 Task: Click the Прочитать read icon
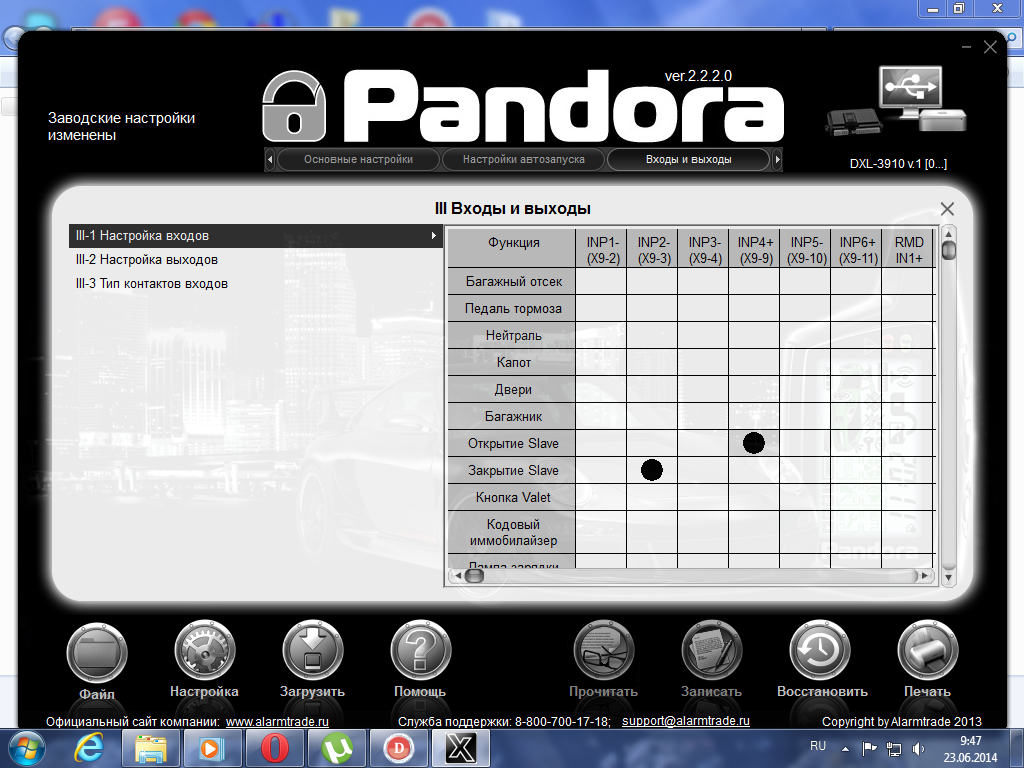pyautogui.click(x=604, y=653)
